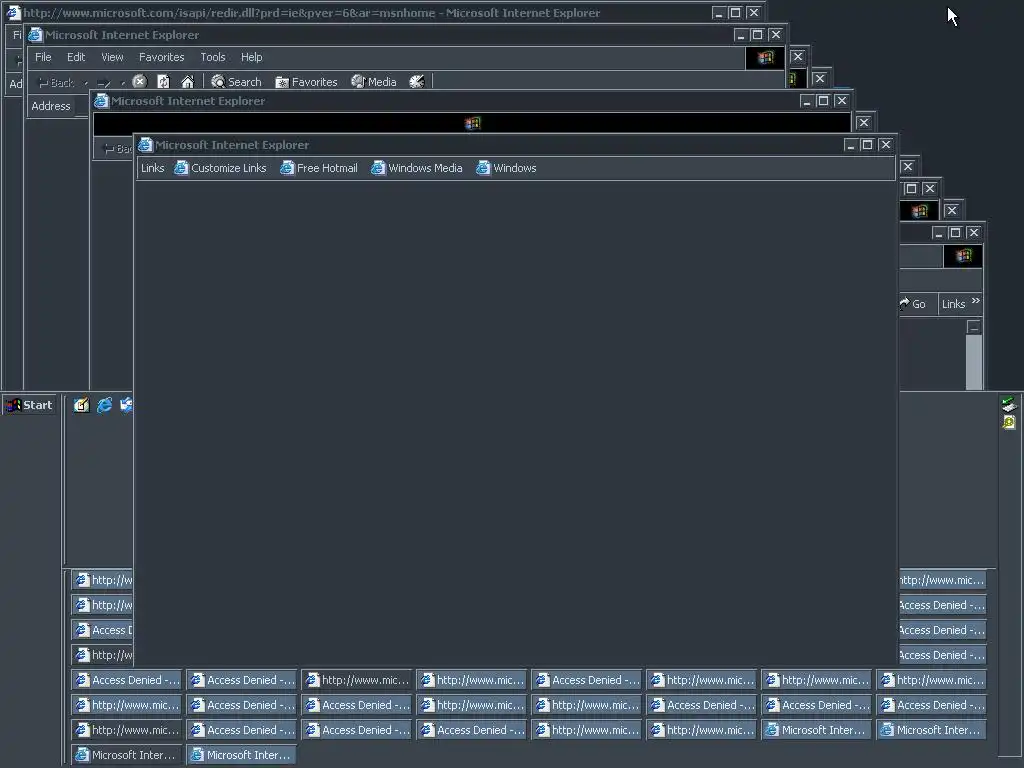
Task: Open the File menu
Action: [43, 57]
